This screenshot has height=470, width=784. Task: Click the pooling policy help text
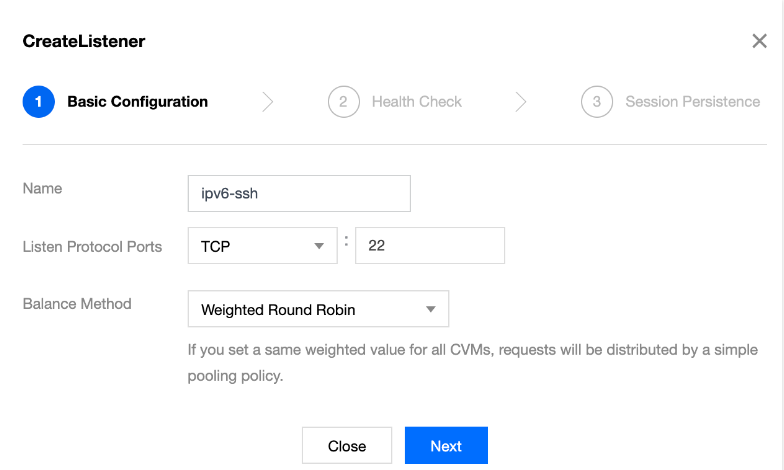coord(472,363)
